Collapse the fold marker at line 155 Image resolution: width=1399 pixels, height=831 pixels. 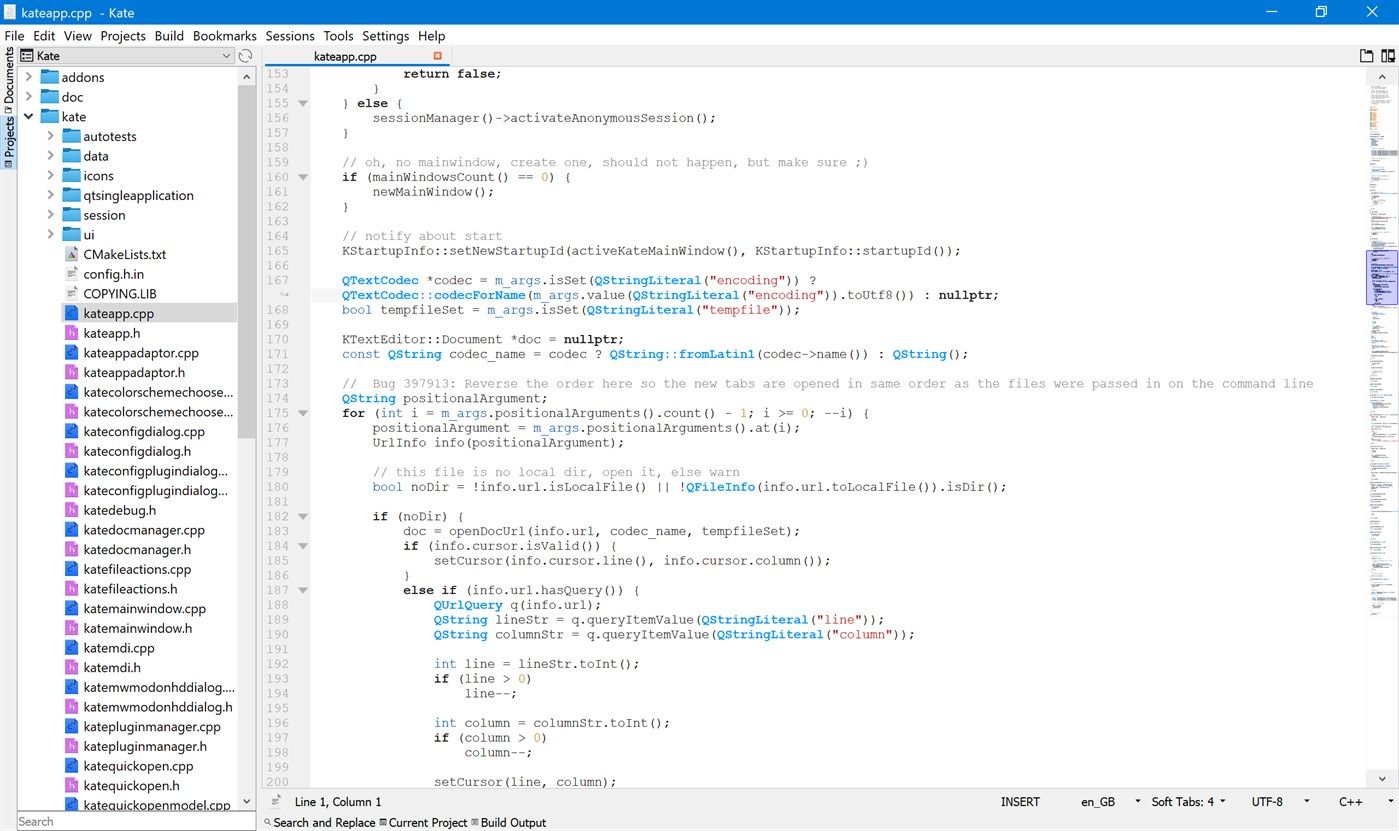point(303,103)
